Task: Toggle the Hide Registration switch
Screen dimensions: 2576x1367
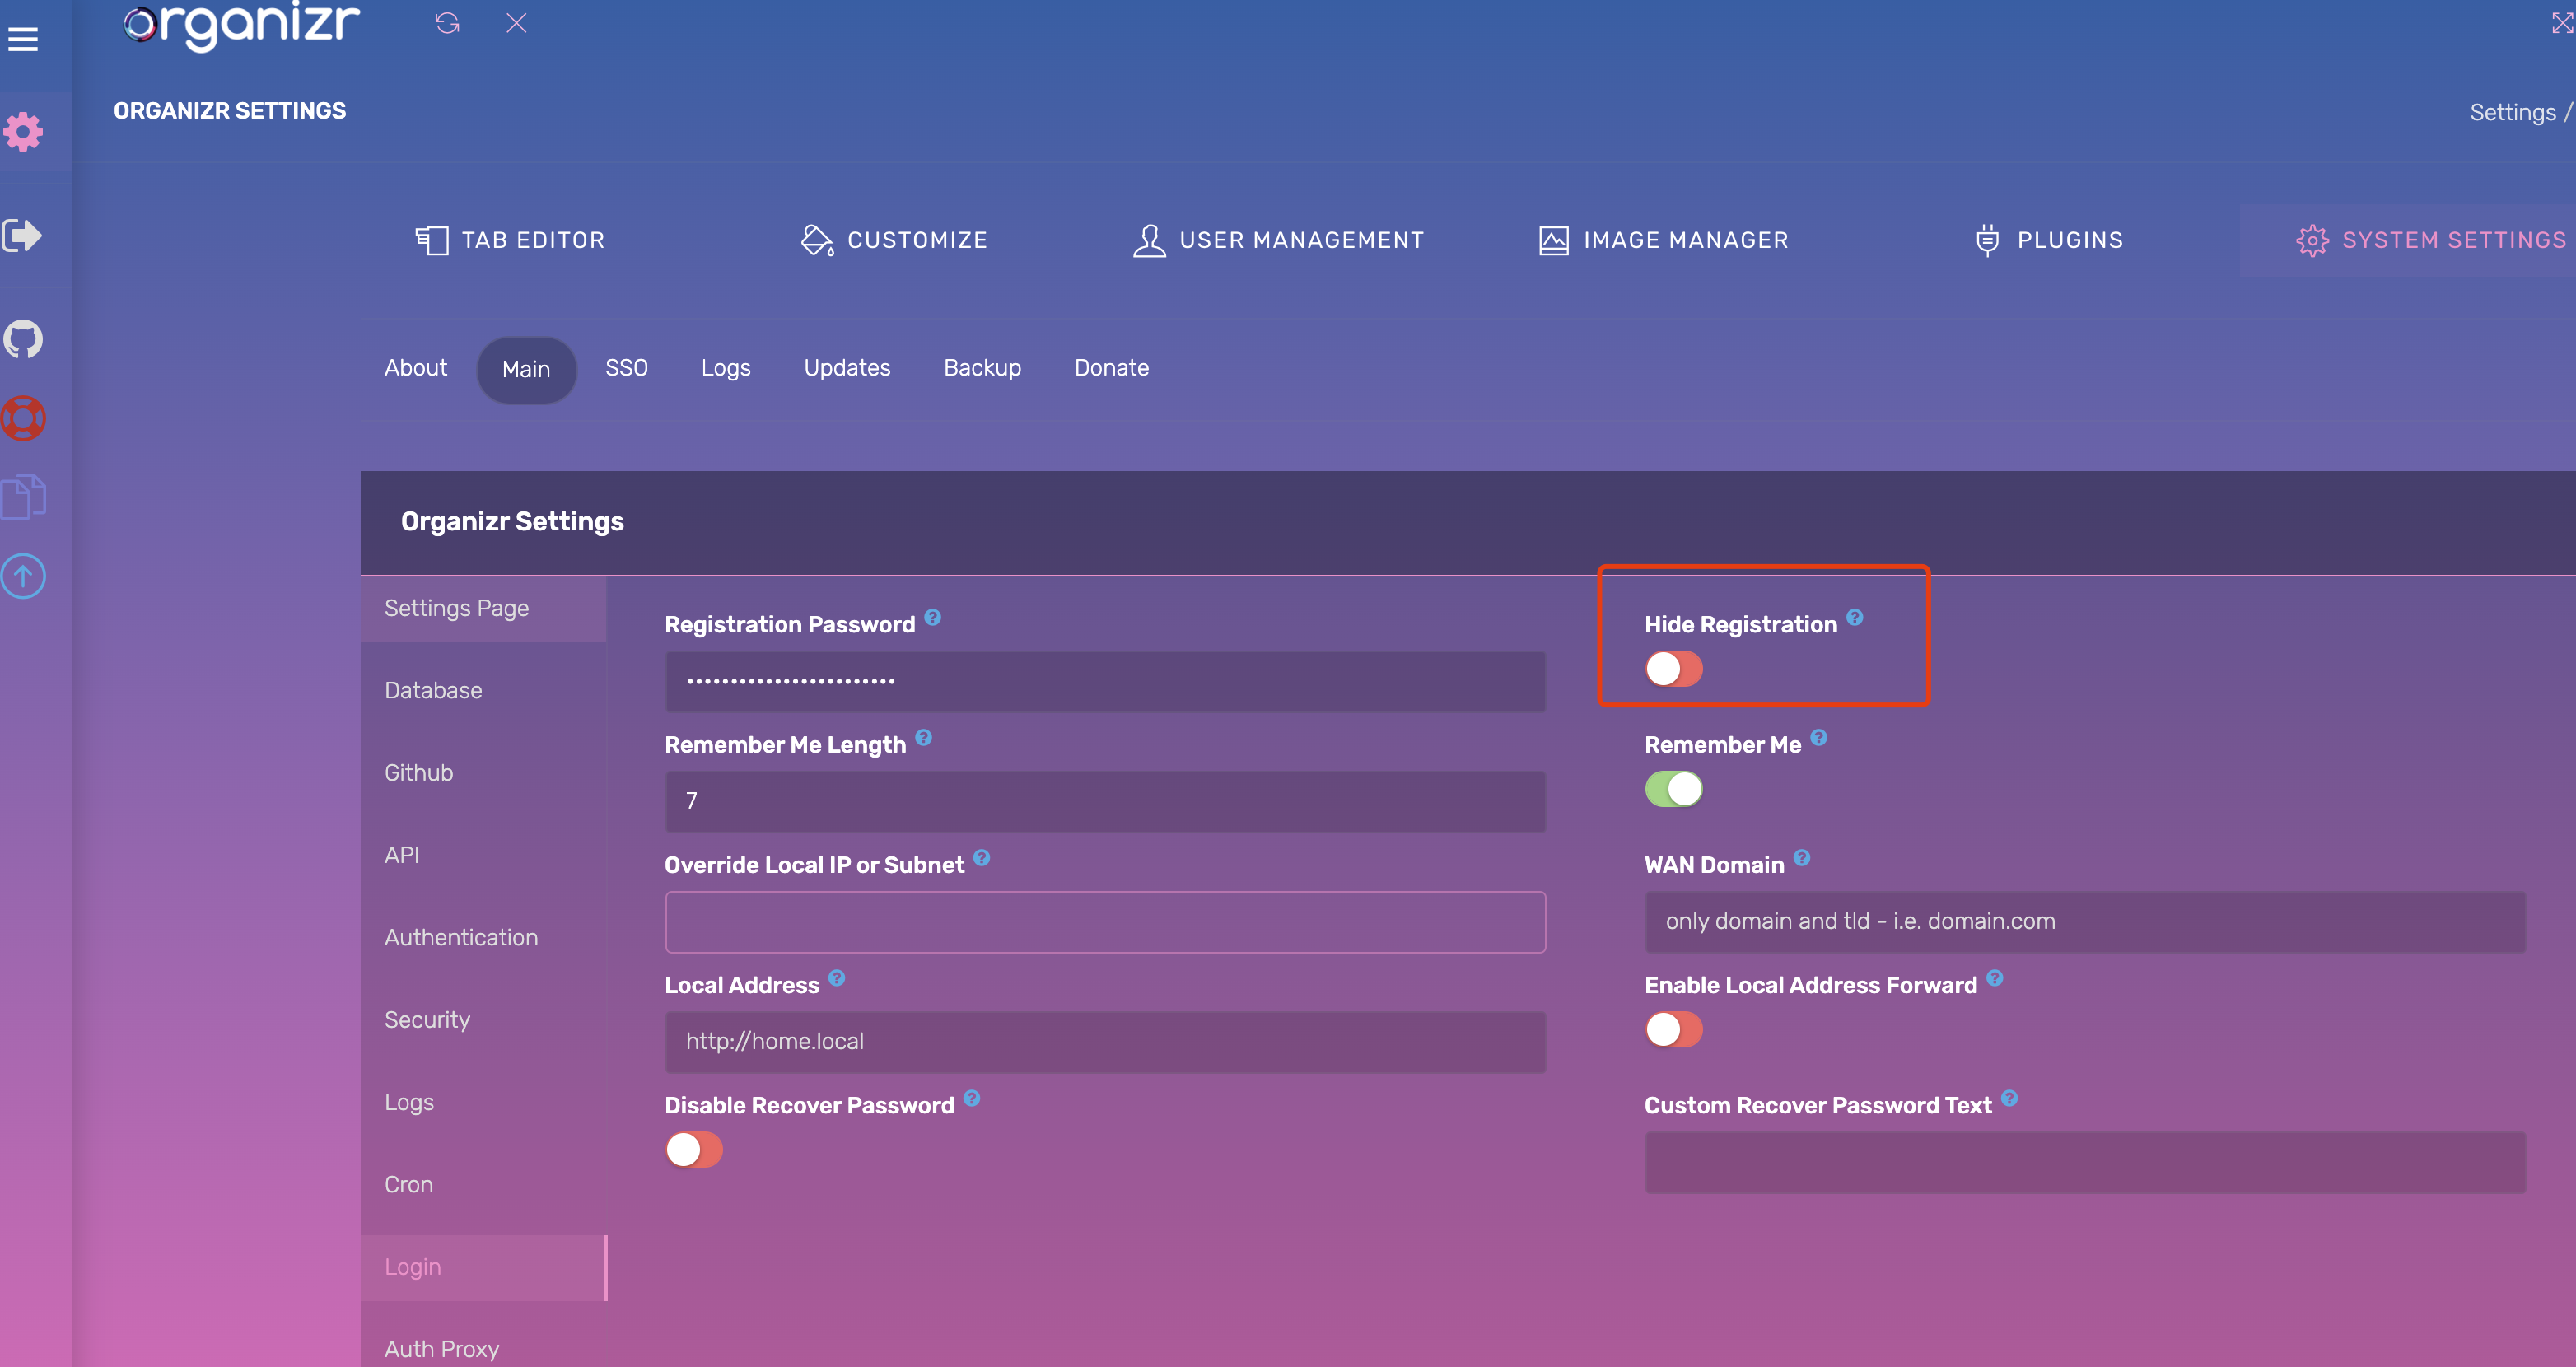Action: click(x=1673, y=669)
